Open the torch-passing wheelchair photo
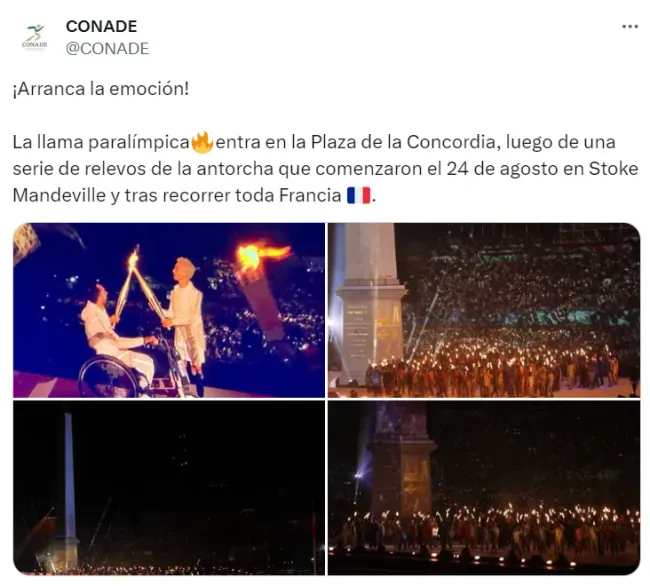 [x=169, y=310]
